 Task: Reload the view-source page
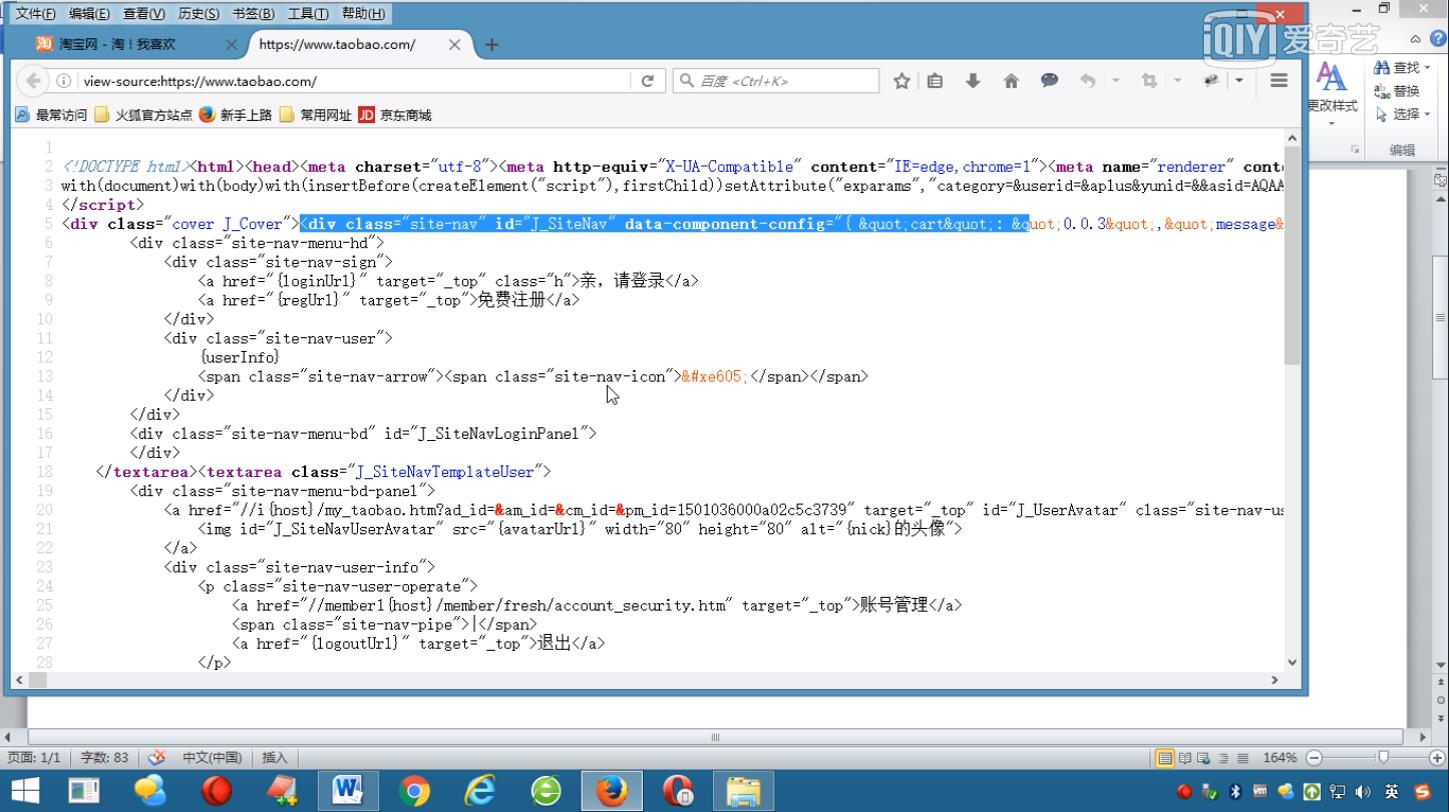coord(647,81)
